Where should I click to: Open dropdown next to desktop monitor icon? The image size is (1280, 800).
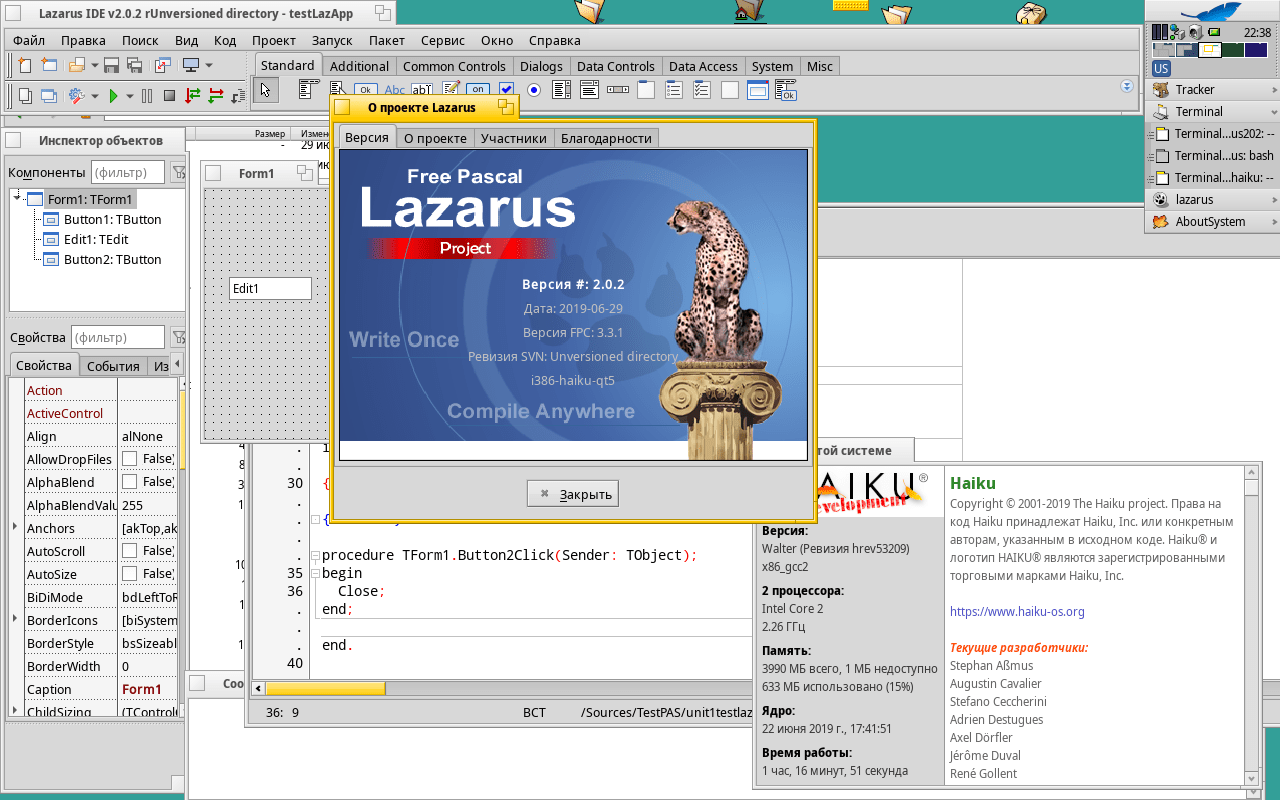coord(209,65)
